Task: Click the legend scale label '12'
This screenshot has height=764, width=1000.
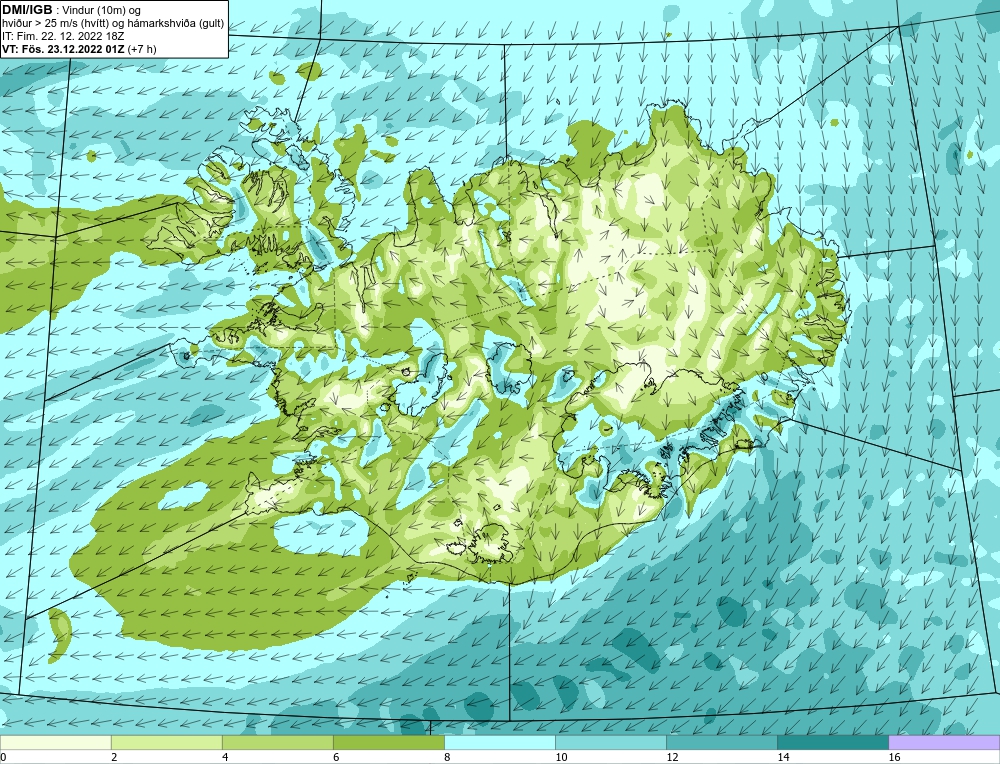Action: click(x=672, y=757)
